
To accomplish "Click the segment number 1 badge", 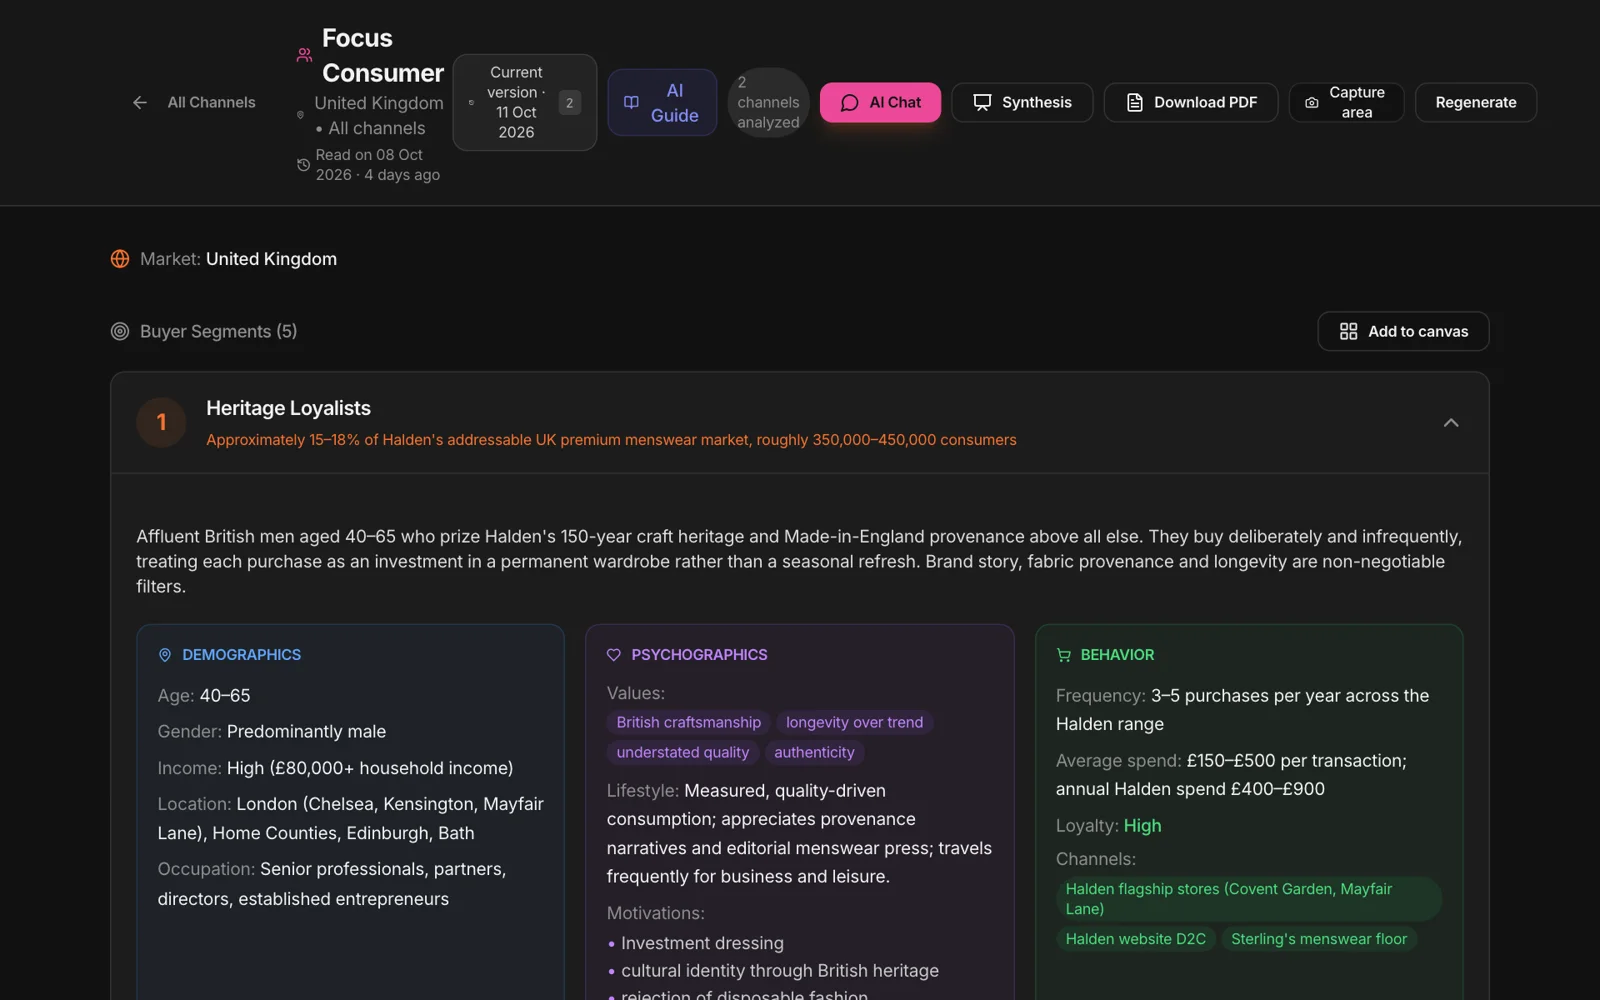I will pyautogui.click(x=161, y=422).
